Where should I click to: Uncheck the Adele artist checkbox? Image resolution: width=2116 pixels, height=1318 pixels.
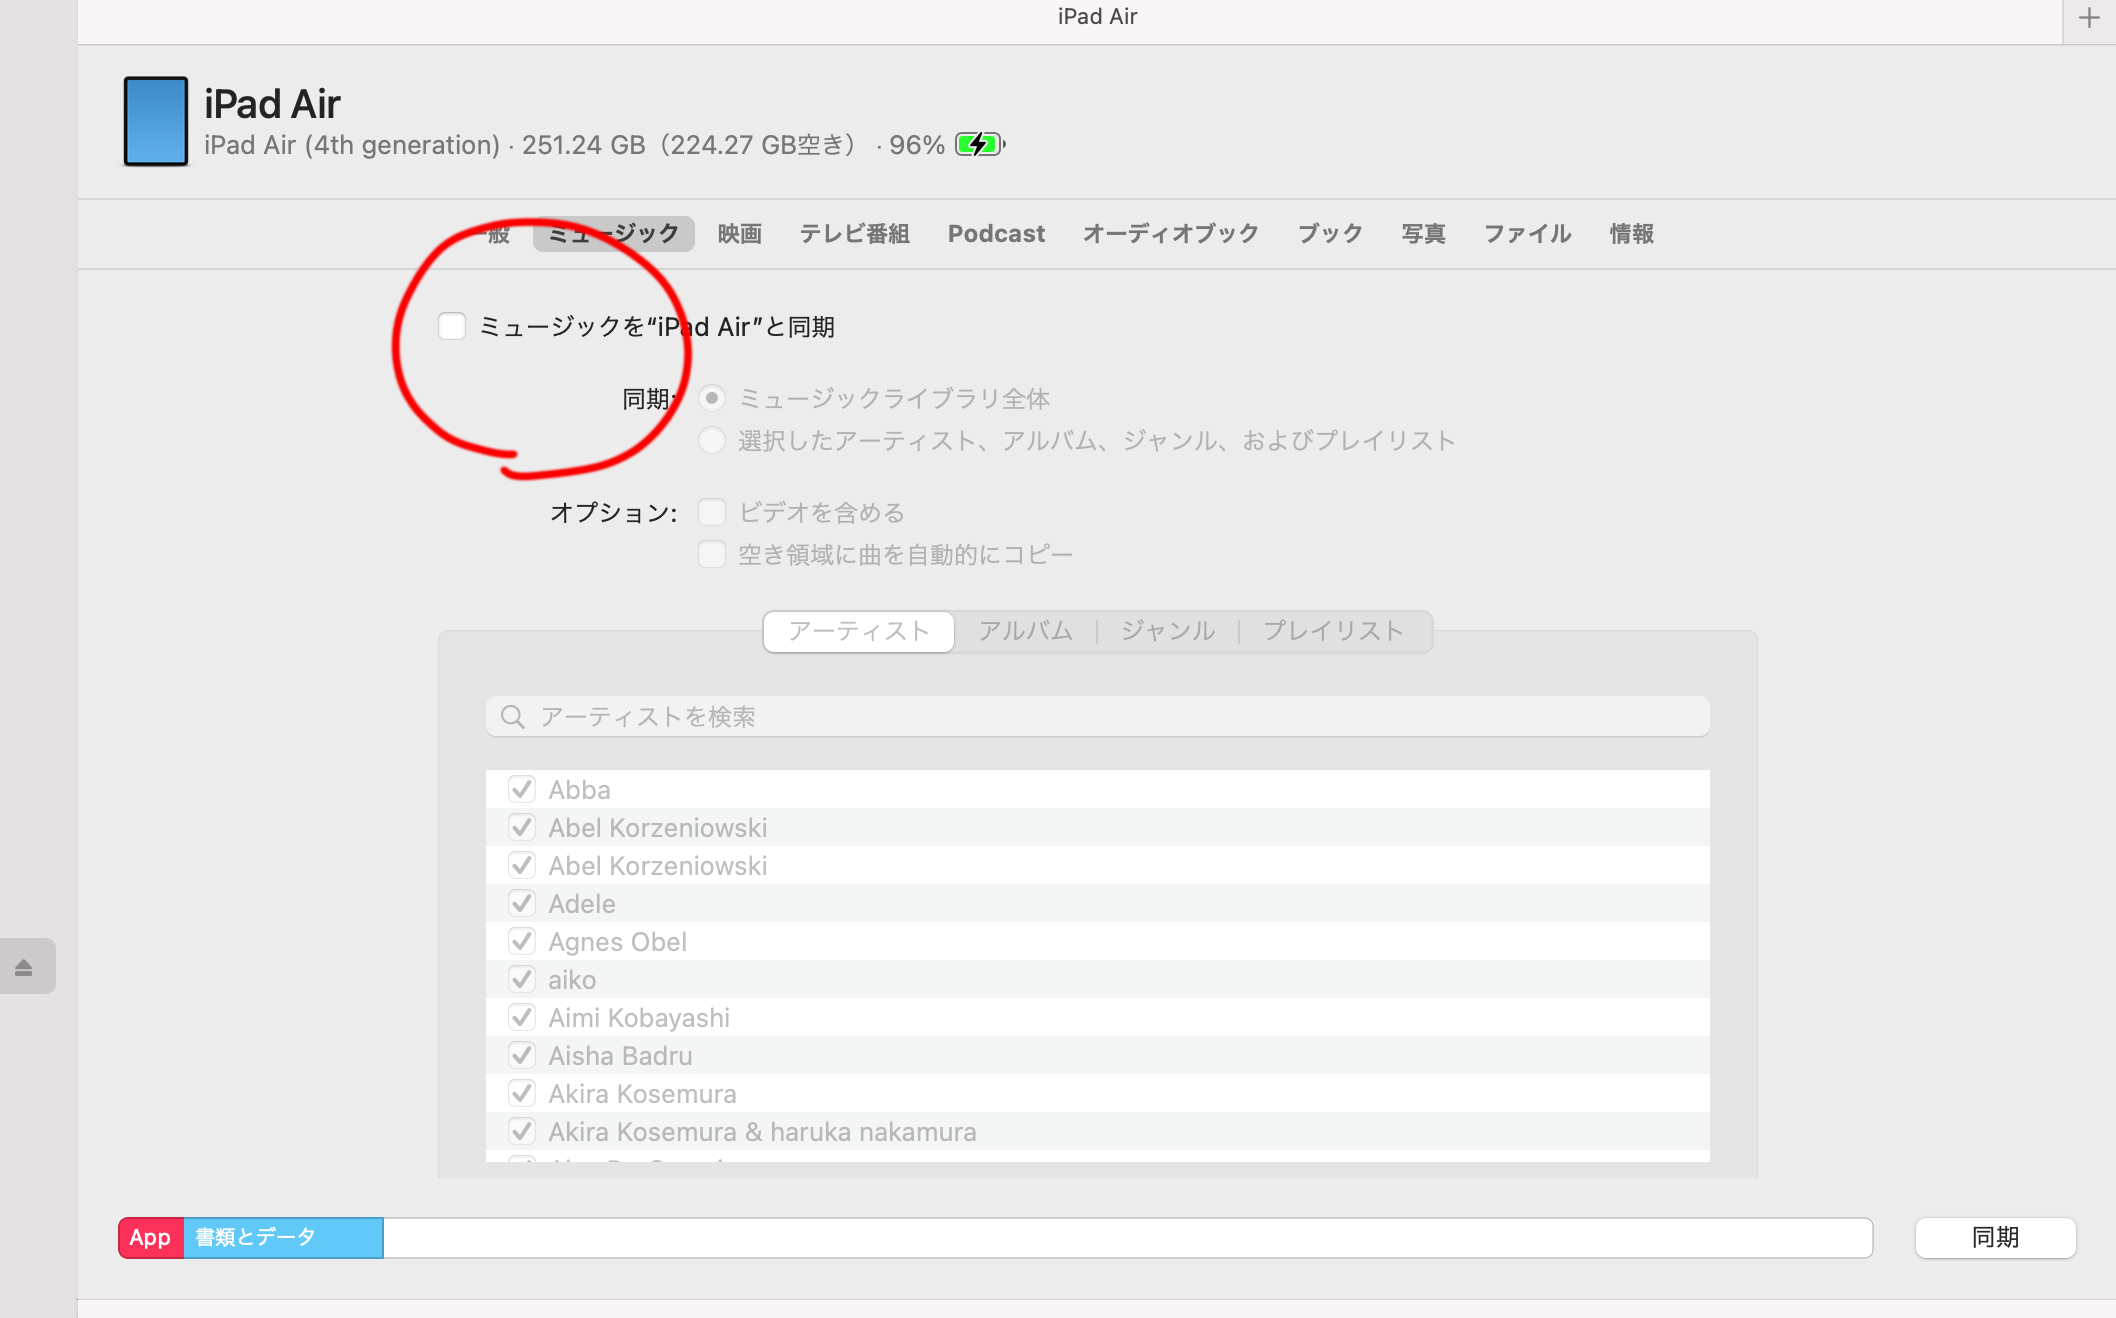(522, 904)
